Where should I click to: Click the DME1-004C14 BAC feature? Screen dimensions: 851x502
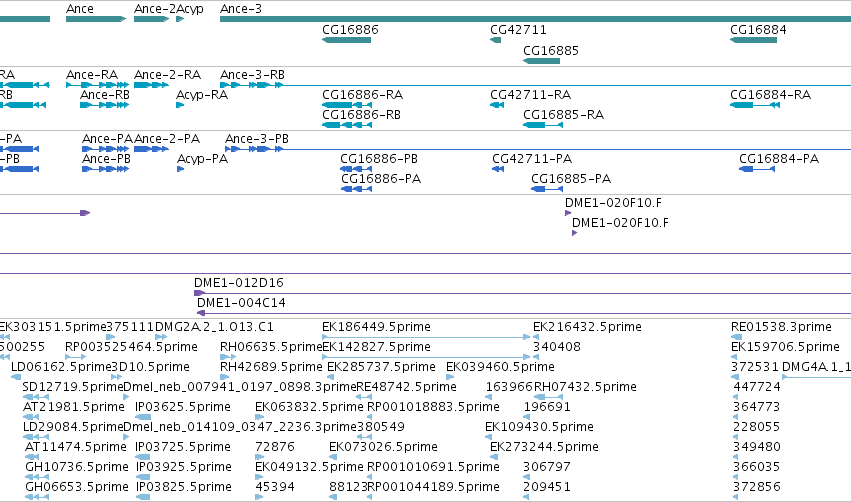coord(524,313)
